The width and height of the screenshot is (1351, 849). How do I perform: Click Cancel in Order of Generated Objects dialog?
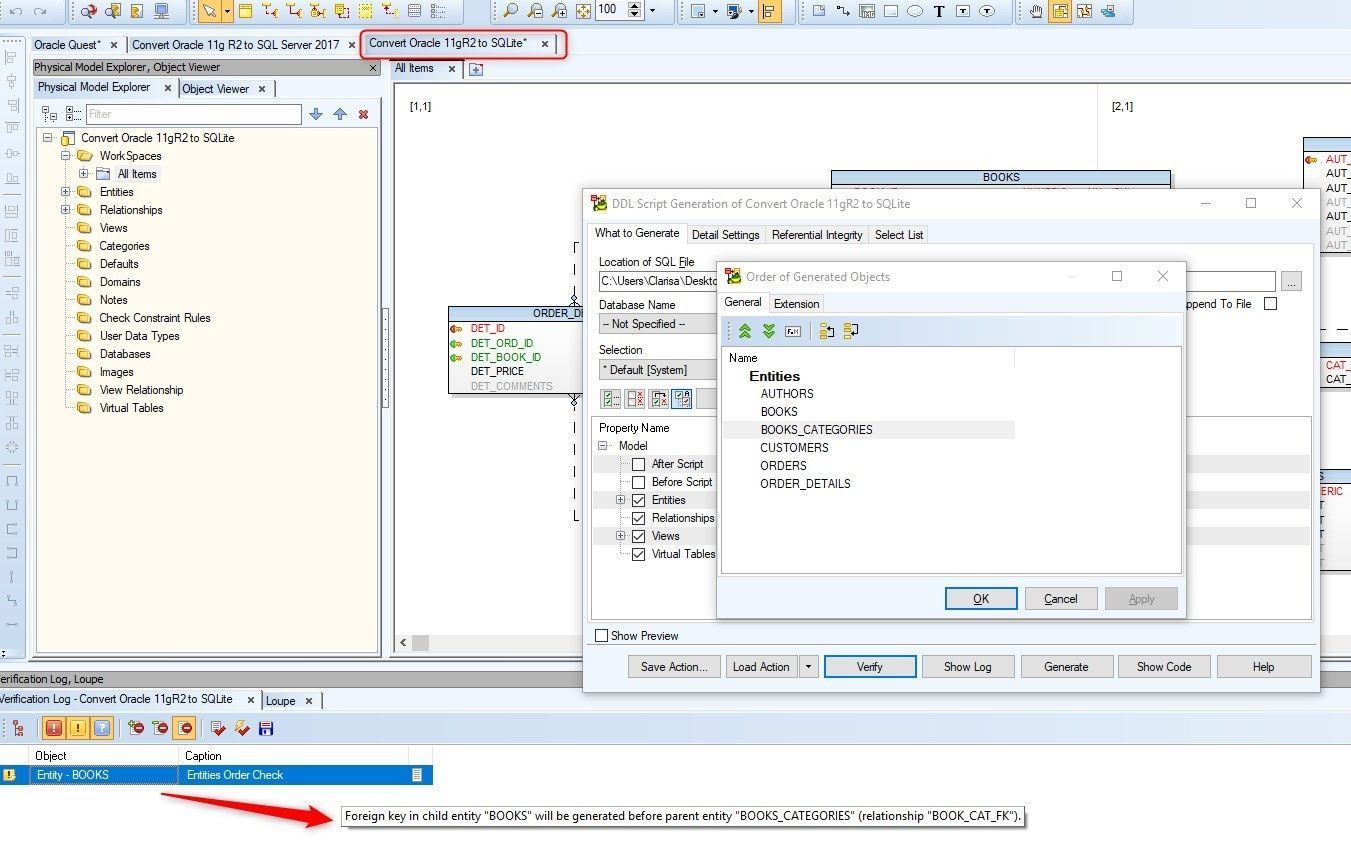pyautogui.click(x=1061, y=599)
